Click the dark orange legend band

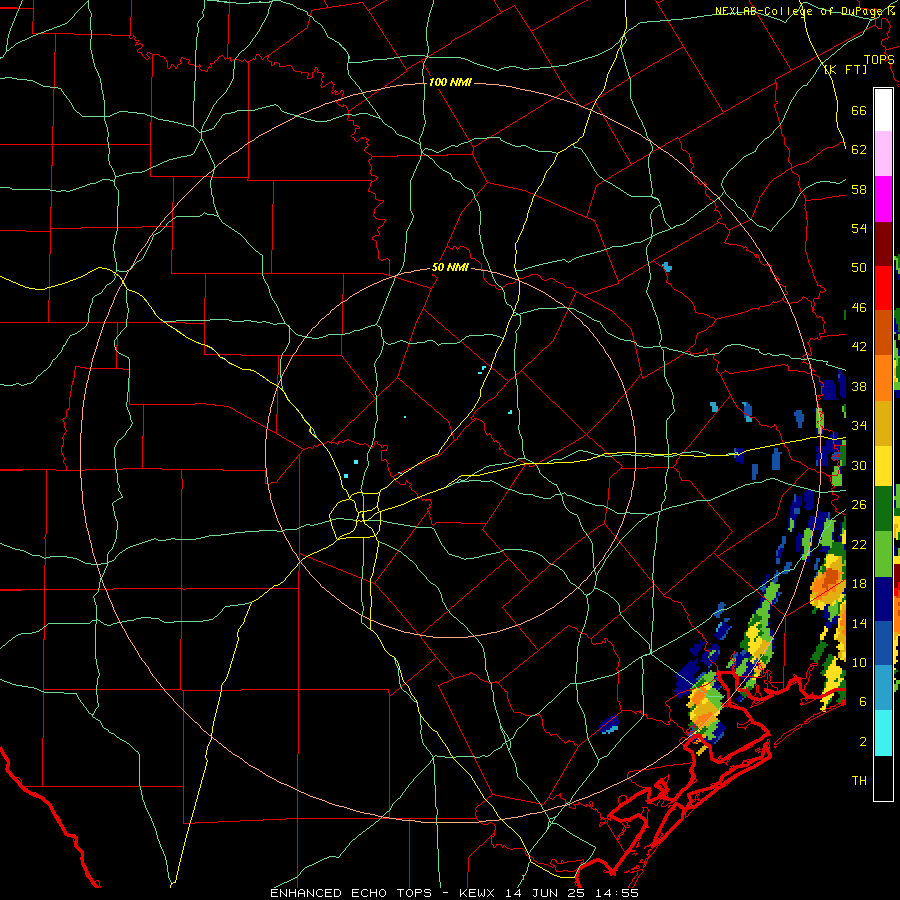(883, 332)
